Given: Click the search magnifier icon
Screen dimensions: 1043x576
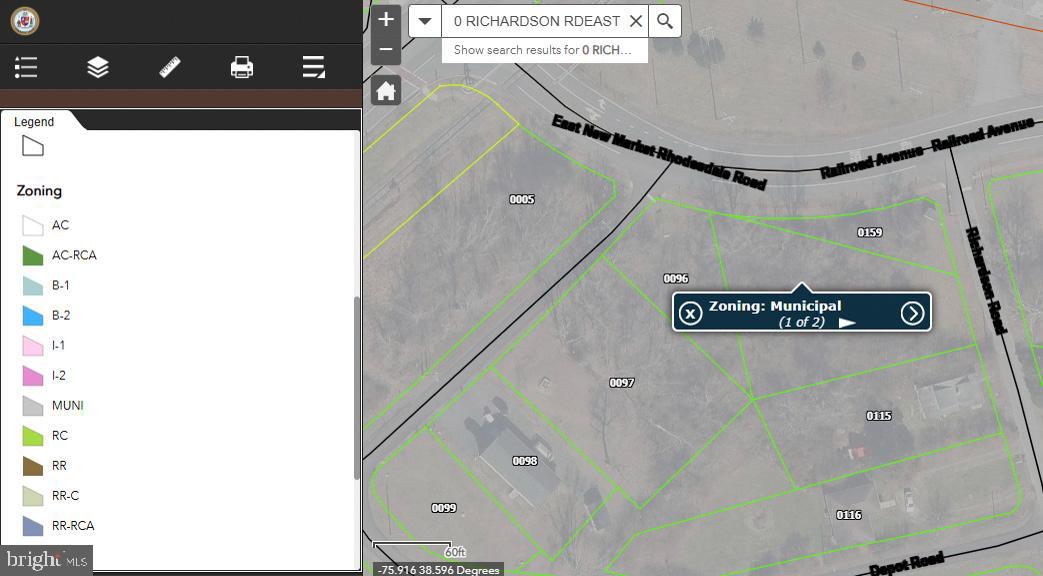Looking at the screenshot, I should pos(665,21).
